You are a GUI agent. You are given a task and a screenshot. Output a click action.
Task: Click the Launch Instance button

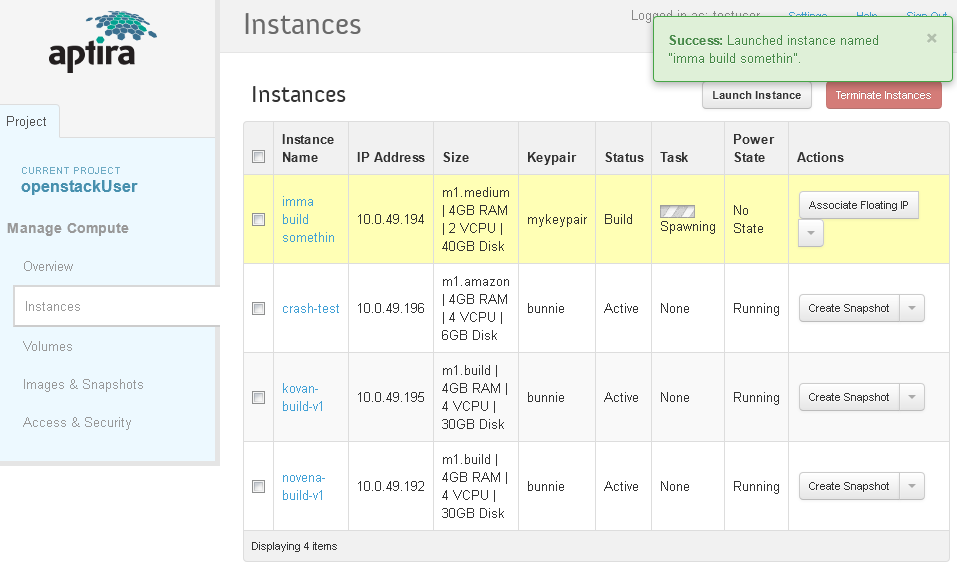coord(757,95)
